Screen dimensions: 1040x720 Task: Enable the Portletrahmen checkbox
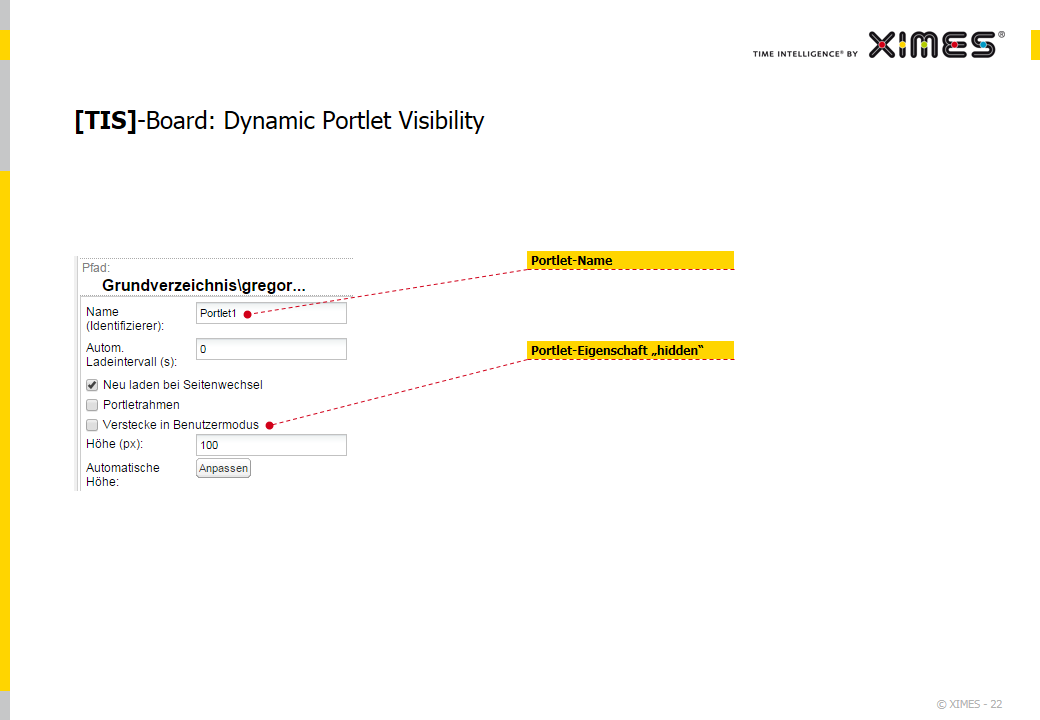92,404
